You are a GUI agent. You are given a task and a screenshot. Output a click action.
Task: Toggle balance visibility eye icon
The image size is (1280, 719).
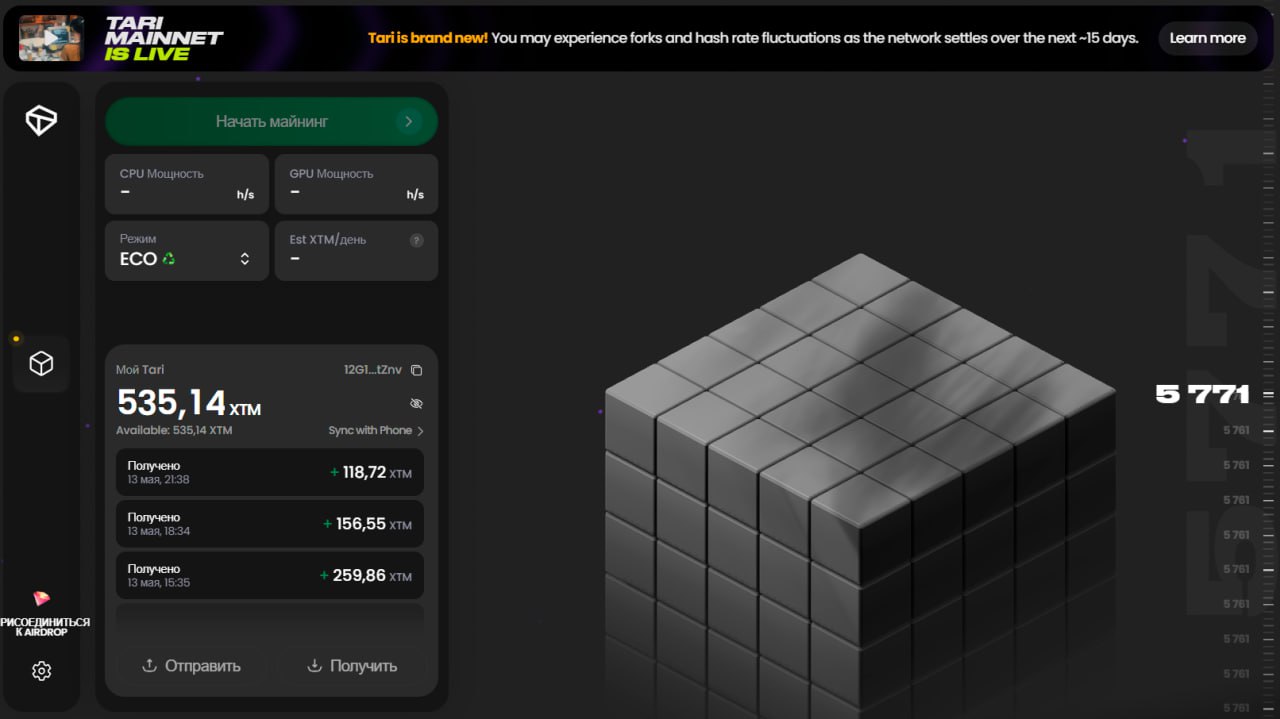(x=417, y=403)
